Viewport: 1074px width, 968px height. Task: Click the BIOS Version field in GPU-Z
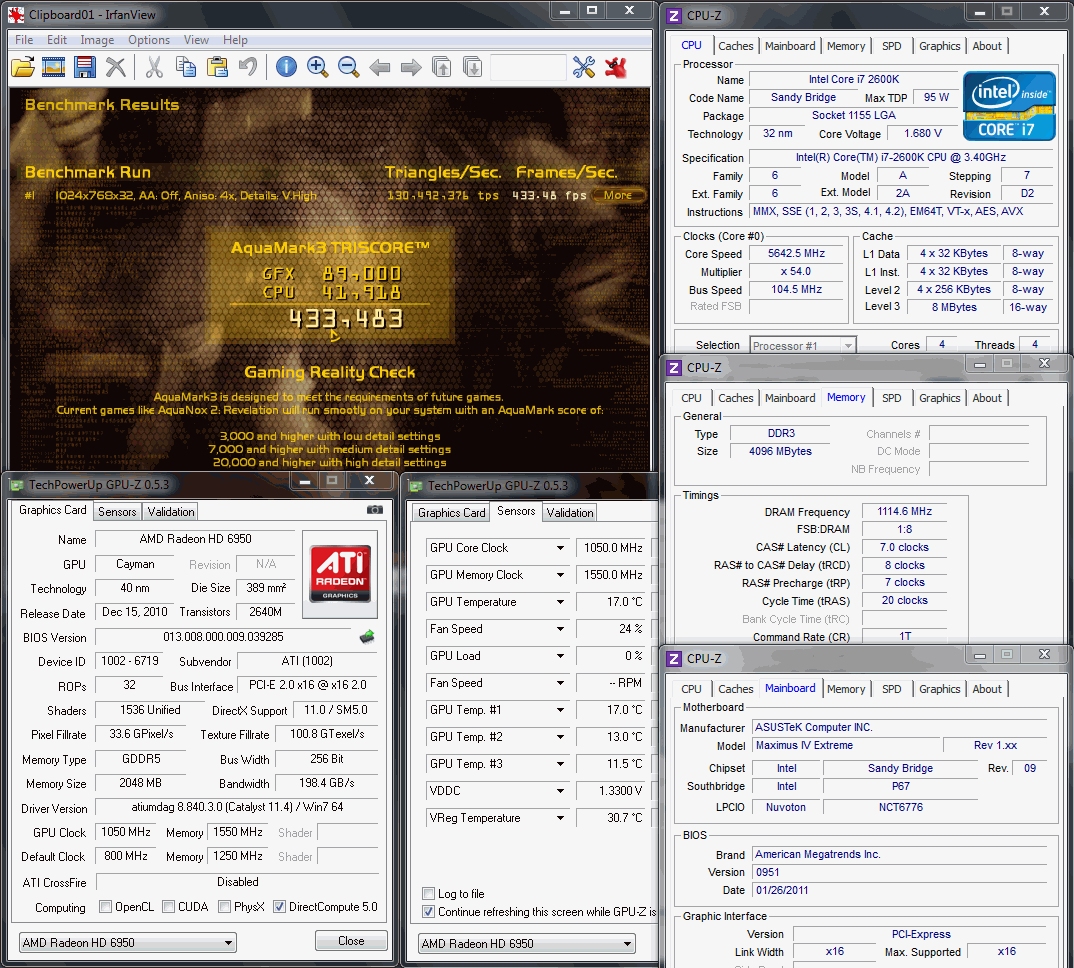point(223,636)
